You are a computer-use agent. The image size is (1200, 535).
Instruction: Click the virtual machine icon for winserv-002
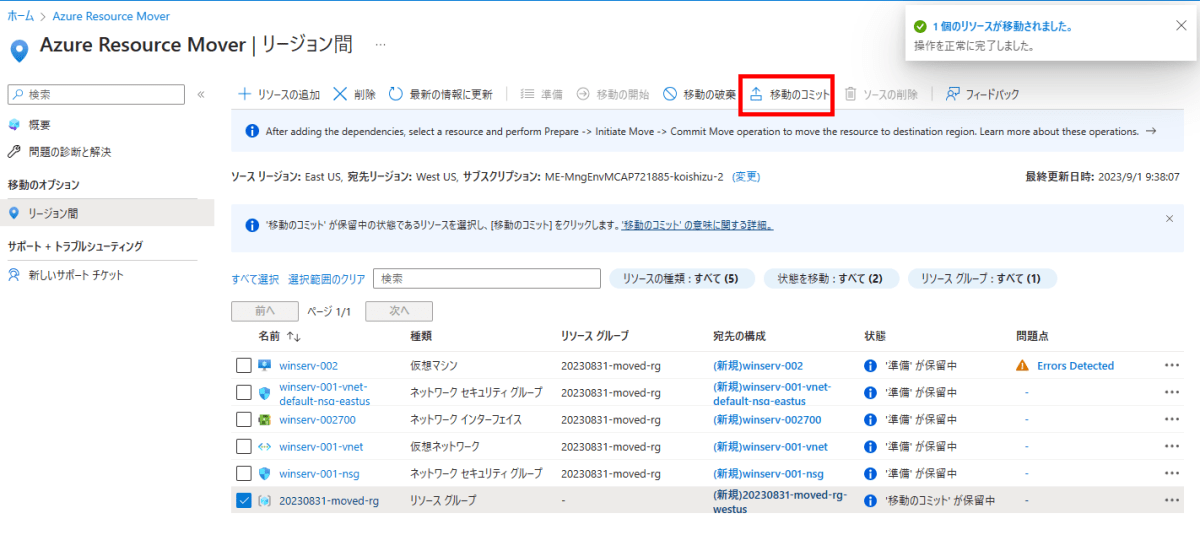(265, 366)
